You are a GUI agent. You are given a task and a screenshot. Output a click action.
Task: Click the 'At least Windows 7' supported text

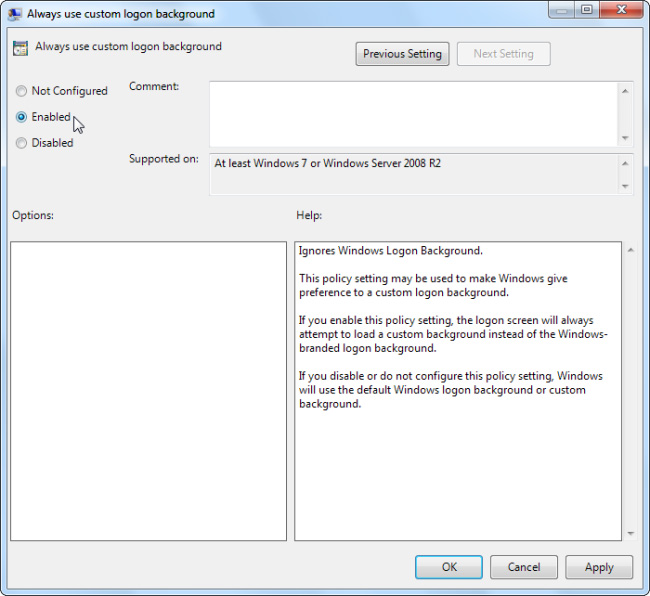[327, 163]
